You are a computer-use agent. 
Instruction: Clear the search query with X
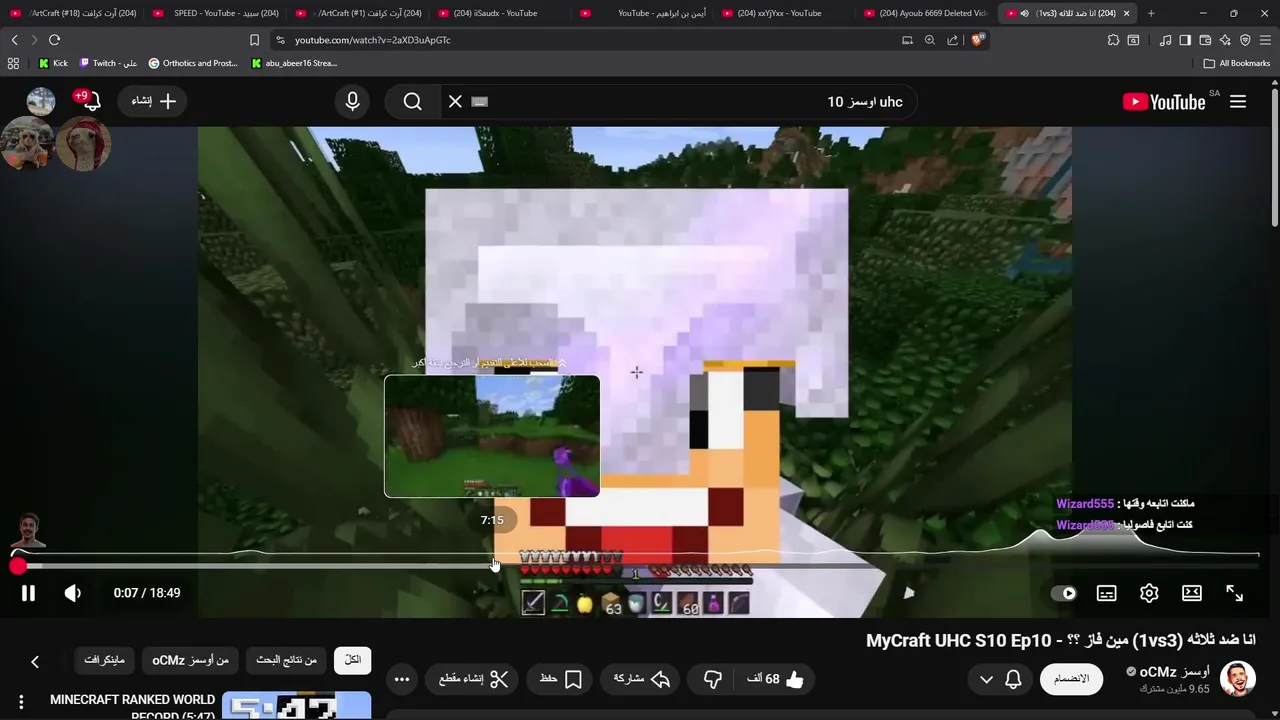[x=455, y=101]
